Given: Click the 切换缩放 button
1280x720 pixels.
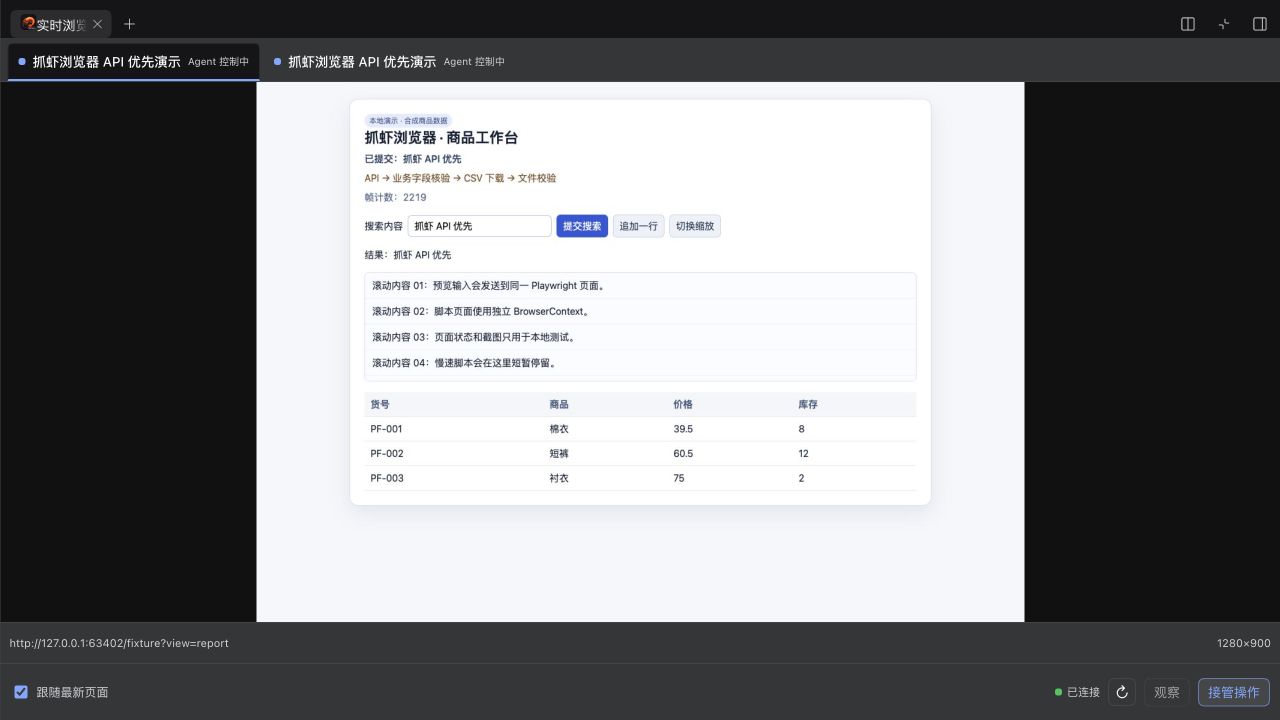Looking at the screenshot, I should pos(695,226).
